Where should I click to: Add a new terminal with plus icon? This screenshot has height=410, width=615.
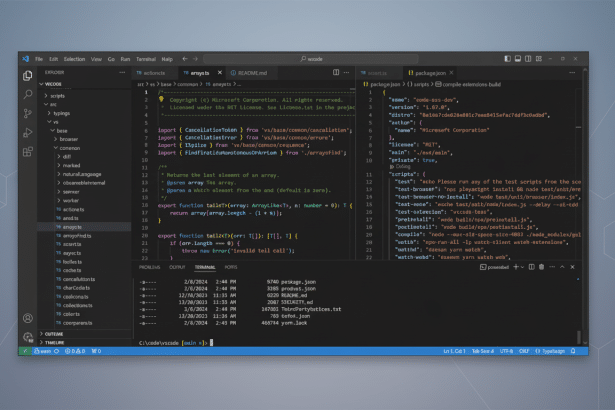point(516,267)
